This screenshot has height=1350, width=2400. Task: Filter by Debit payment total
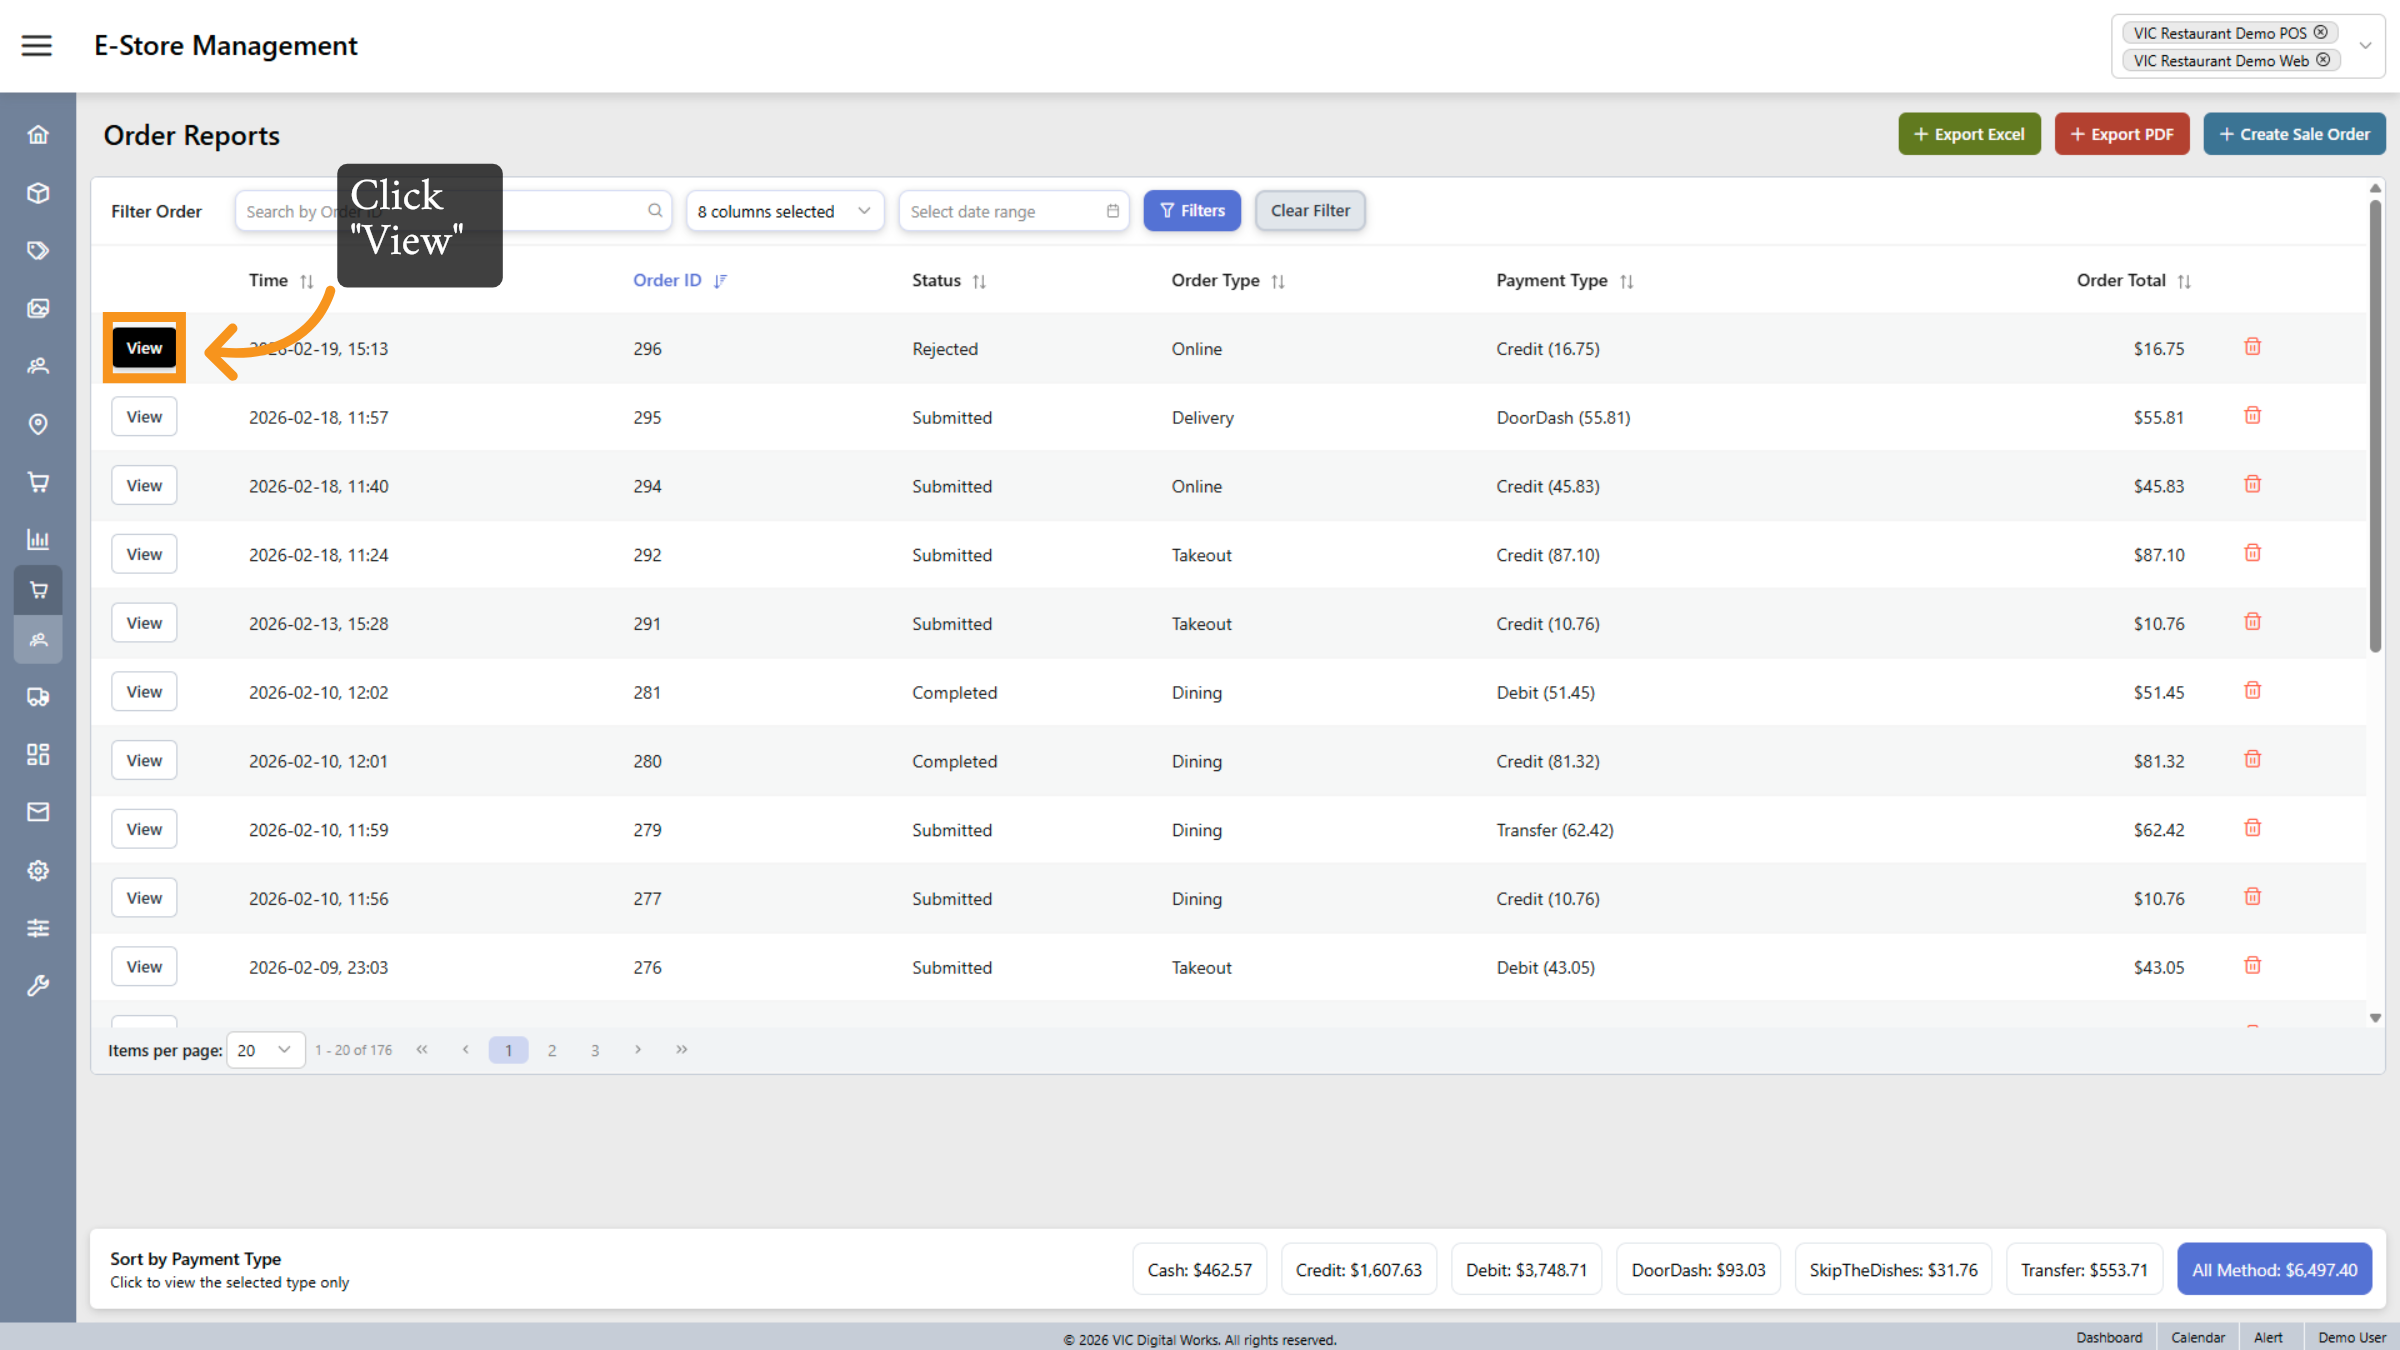pos(1526,1270)
